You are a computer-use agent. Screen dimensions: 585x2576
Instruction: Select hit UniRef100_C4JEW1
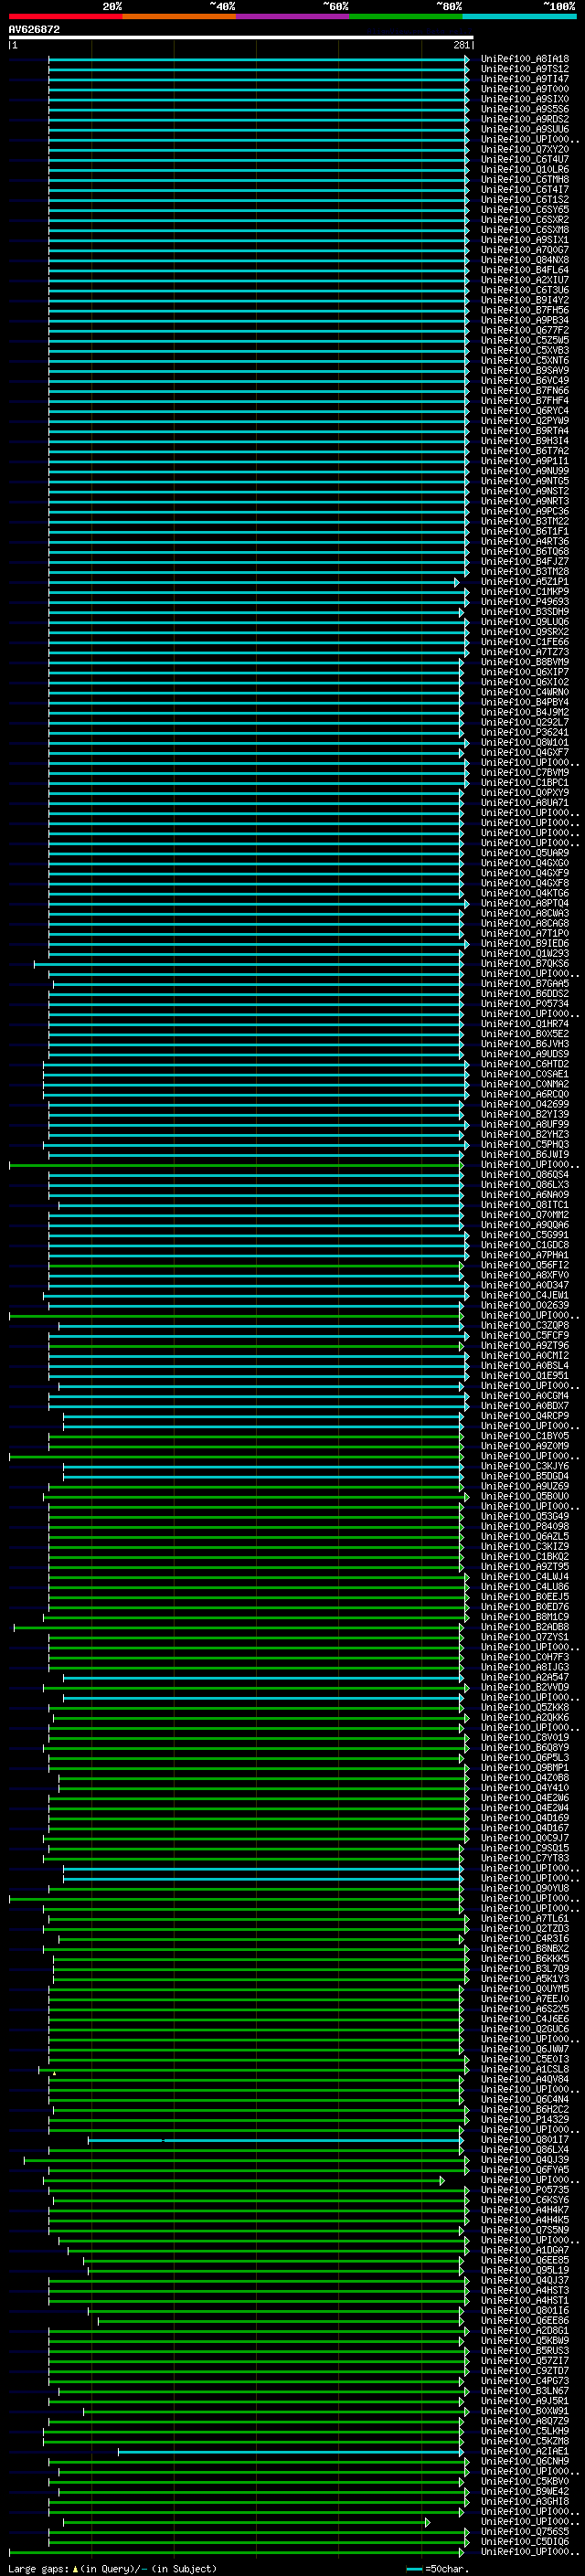[525, 1295]
